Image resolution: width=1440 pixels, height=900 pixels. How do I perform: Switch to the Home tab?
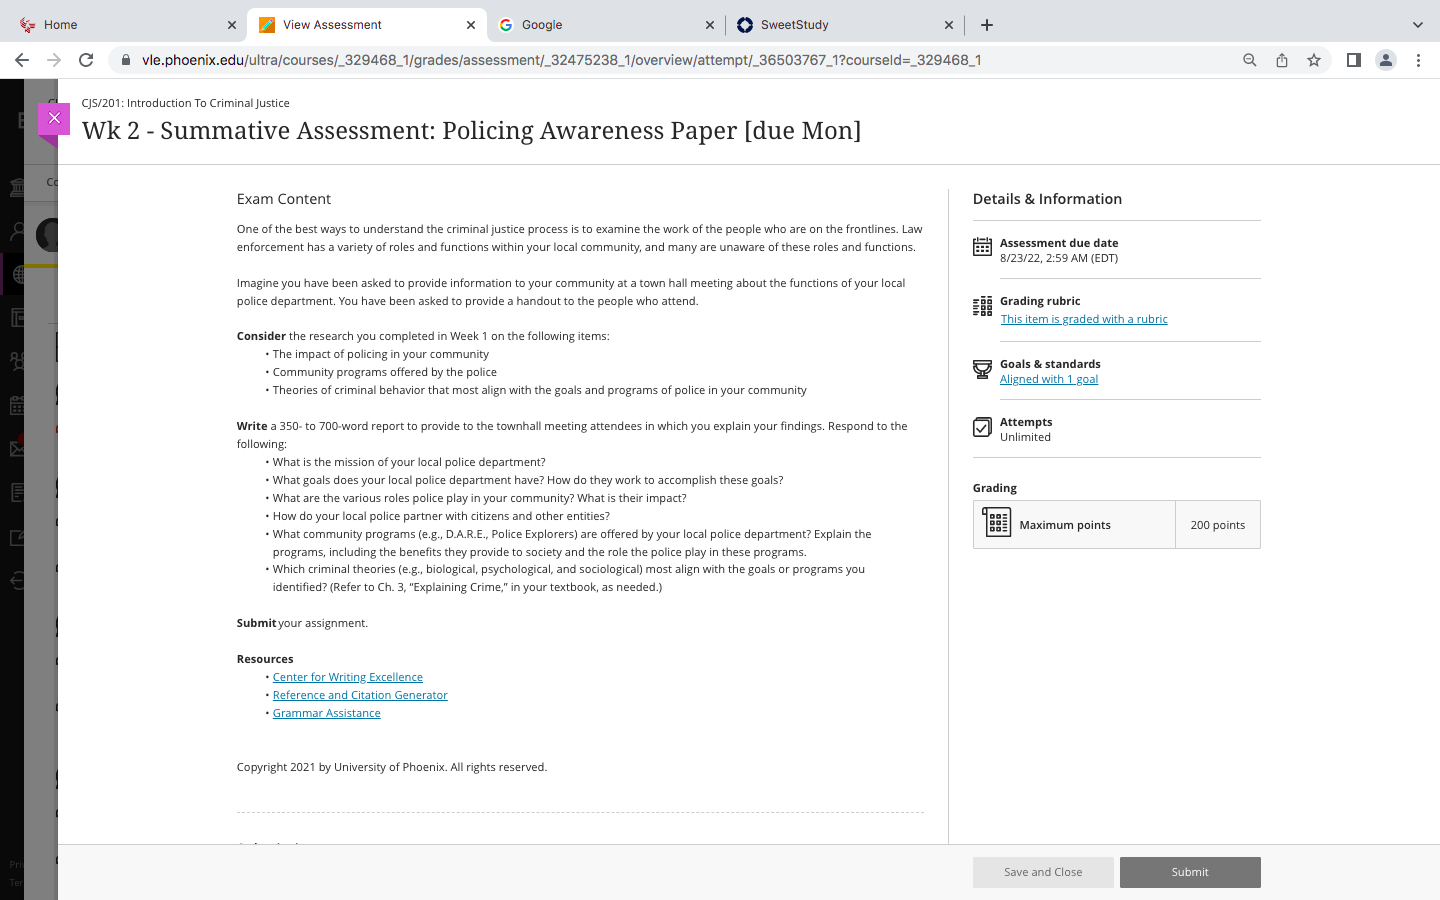[124, 25]
